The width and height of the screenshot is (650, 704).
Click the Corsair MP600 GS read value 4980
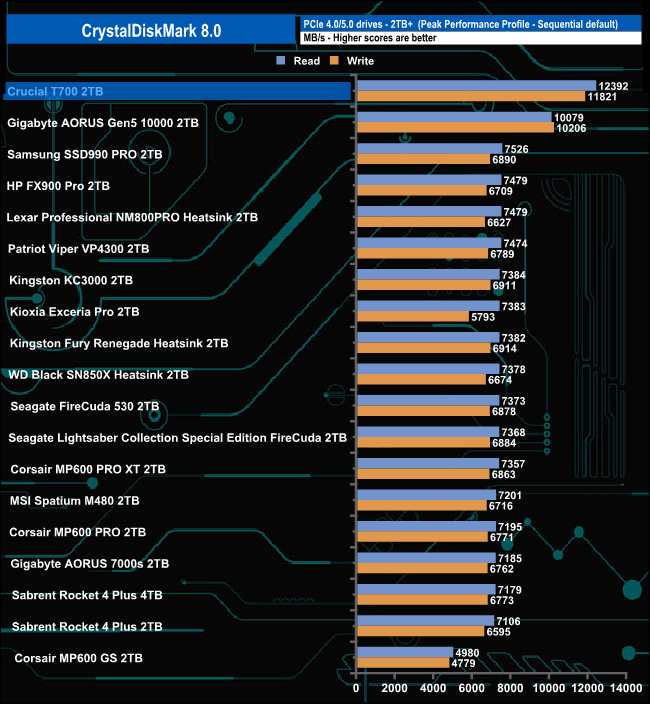point(467,652)
